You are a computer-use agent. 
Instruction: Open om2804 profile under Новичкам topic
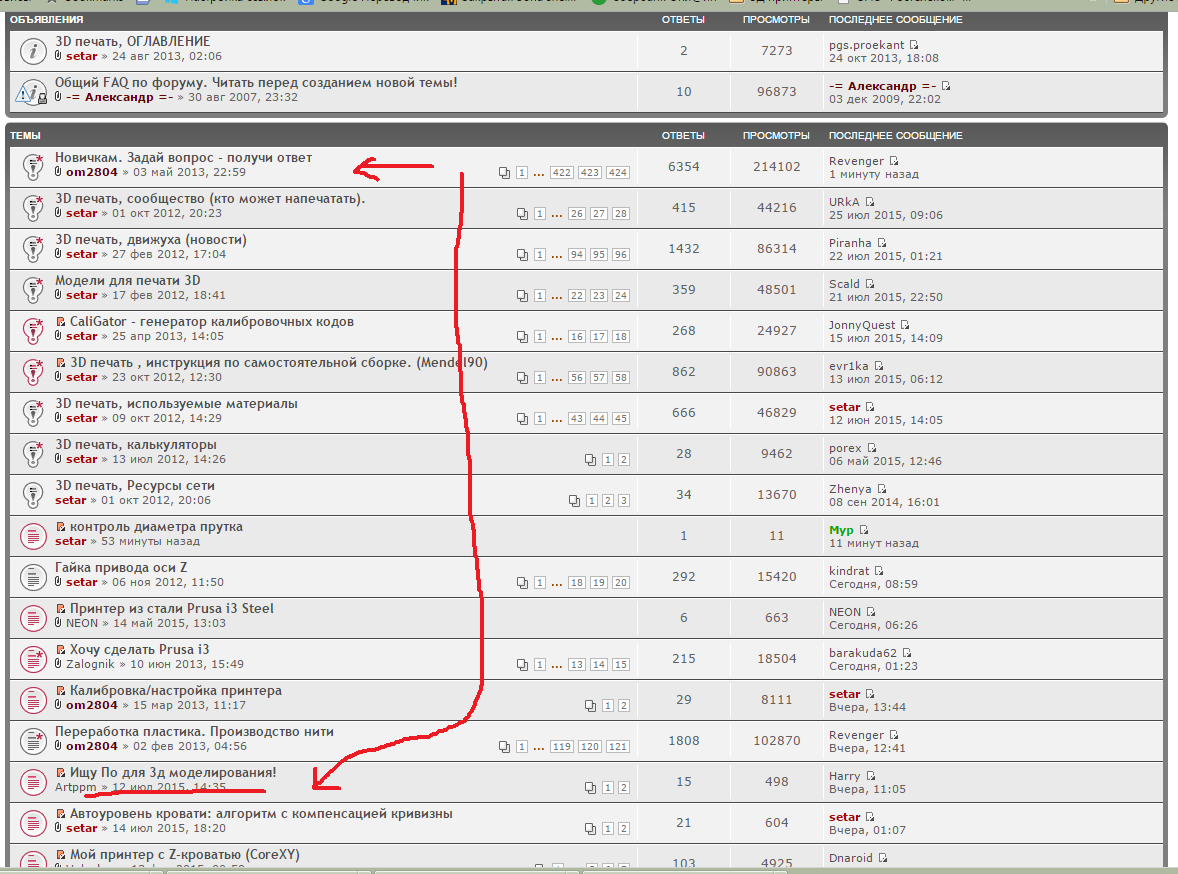point(92,172)
